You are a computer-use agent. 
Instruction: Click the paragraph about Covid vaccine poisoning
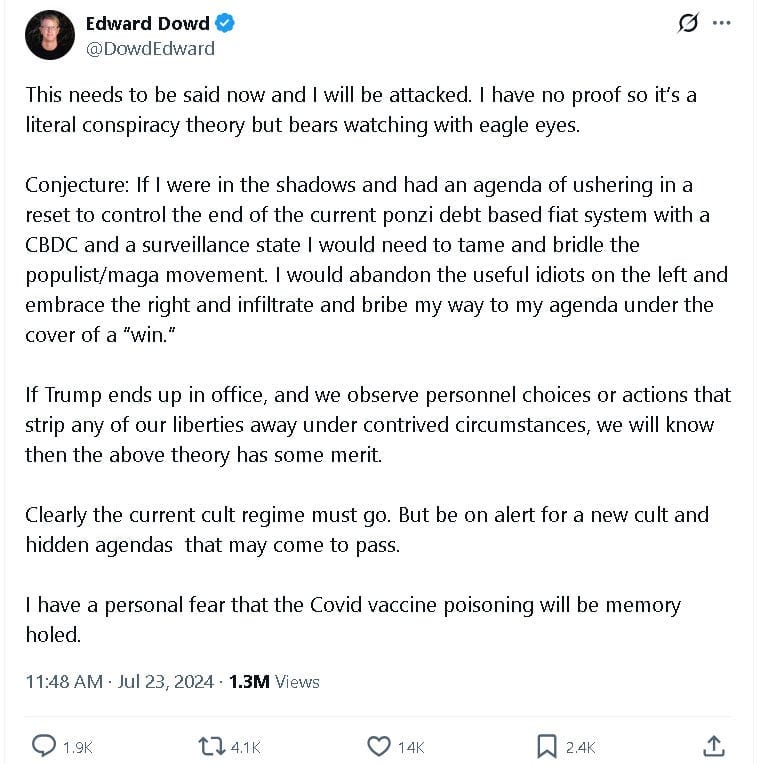point(353,620)
